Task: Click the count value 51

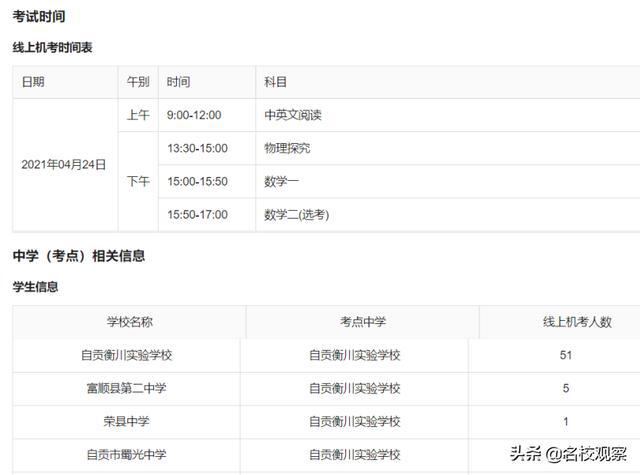Action: tap(566, 355)
